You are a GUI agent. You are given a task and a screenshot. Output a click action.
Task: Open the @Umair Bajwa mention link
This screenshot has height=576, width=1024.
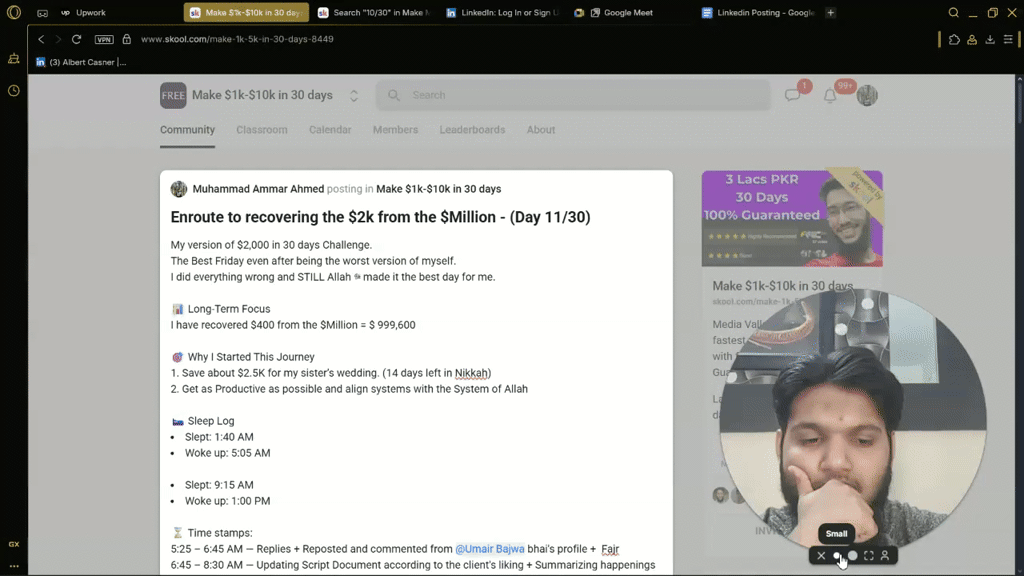point(490,549)
